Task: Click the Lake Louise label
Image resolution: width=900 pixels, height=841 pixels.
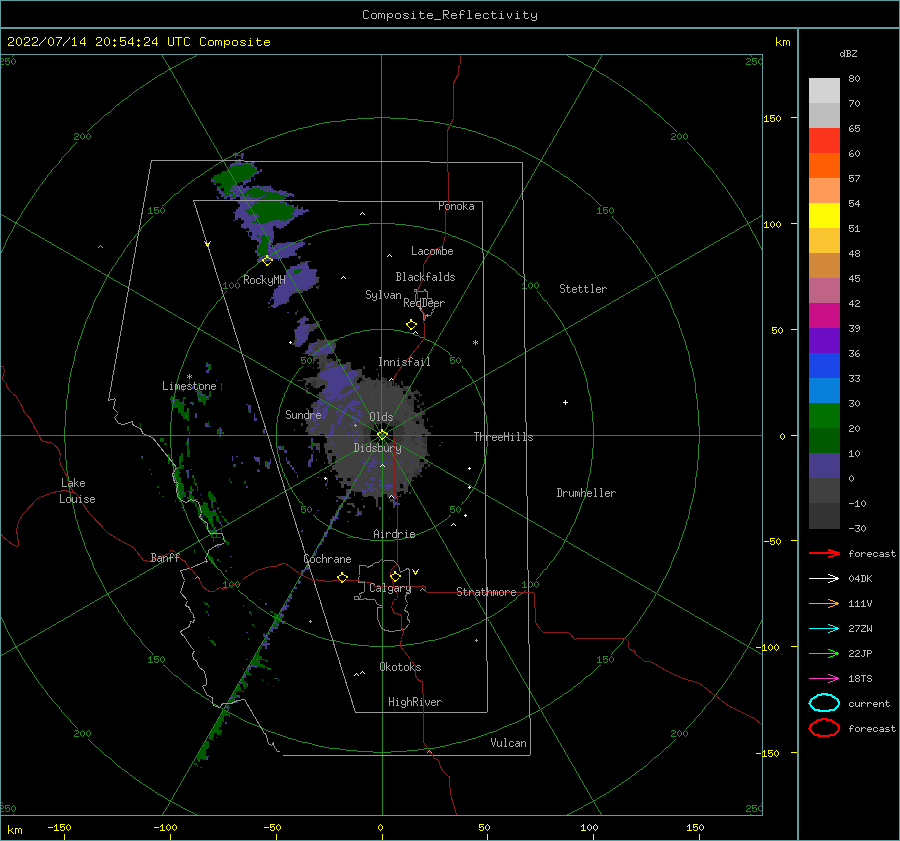Action: point(77,491)
